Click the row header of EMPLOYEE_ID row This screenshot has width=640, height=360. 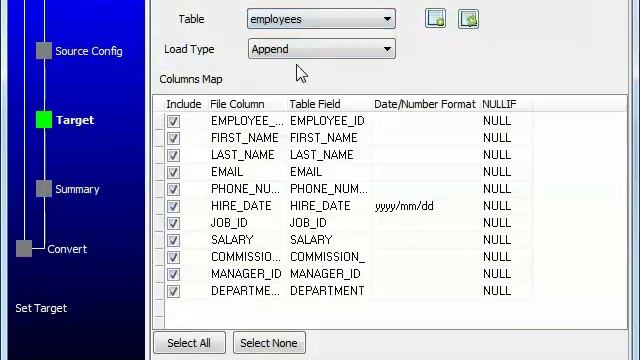[159, 121]
